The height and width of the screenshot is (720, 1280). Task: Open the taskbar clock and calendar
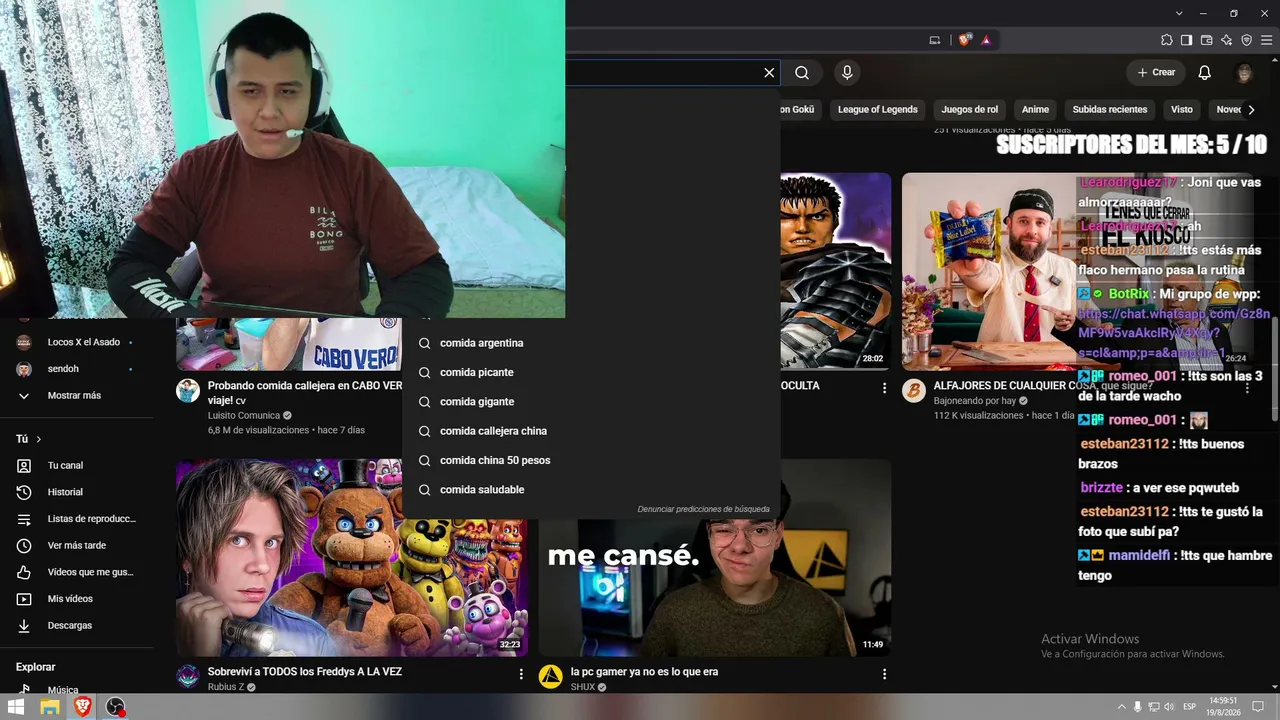tap(1223, 707)
